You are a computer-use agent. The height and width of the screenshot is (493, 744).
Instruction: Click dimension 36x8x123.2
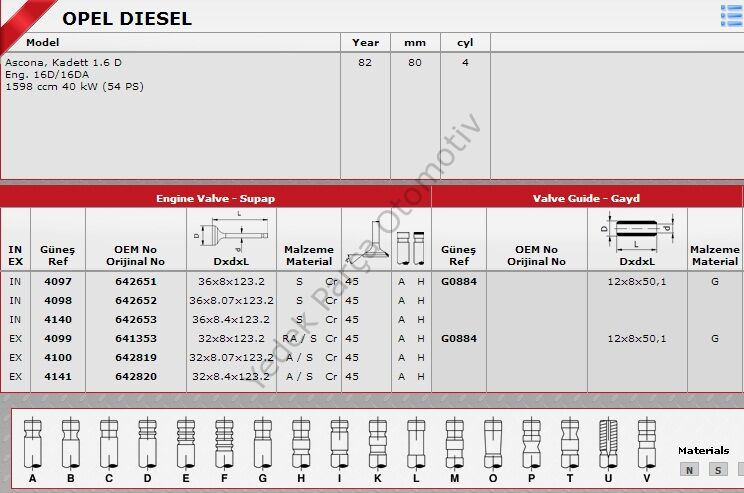[231, 281]
